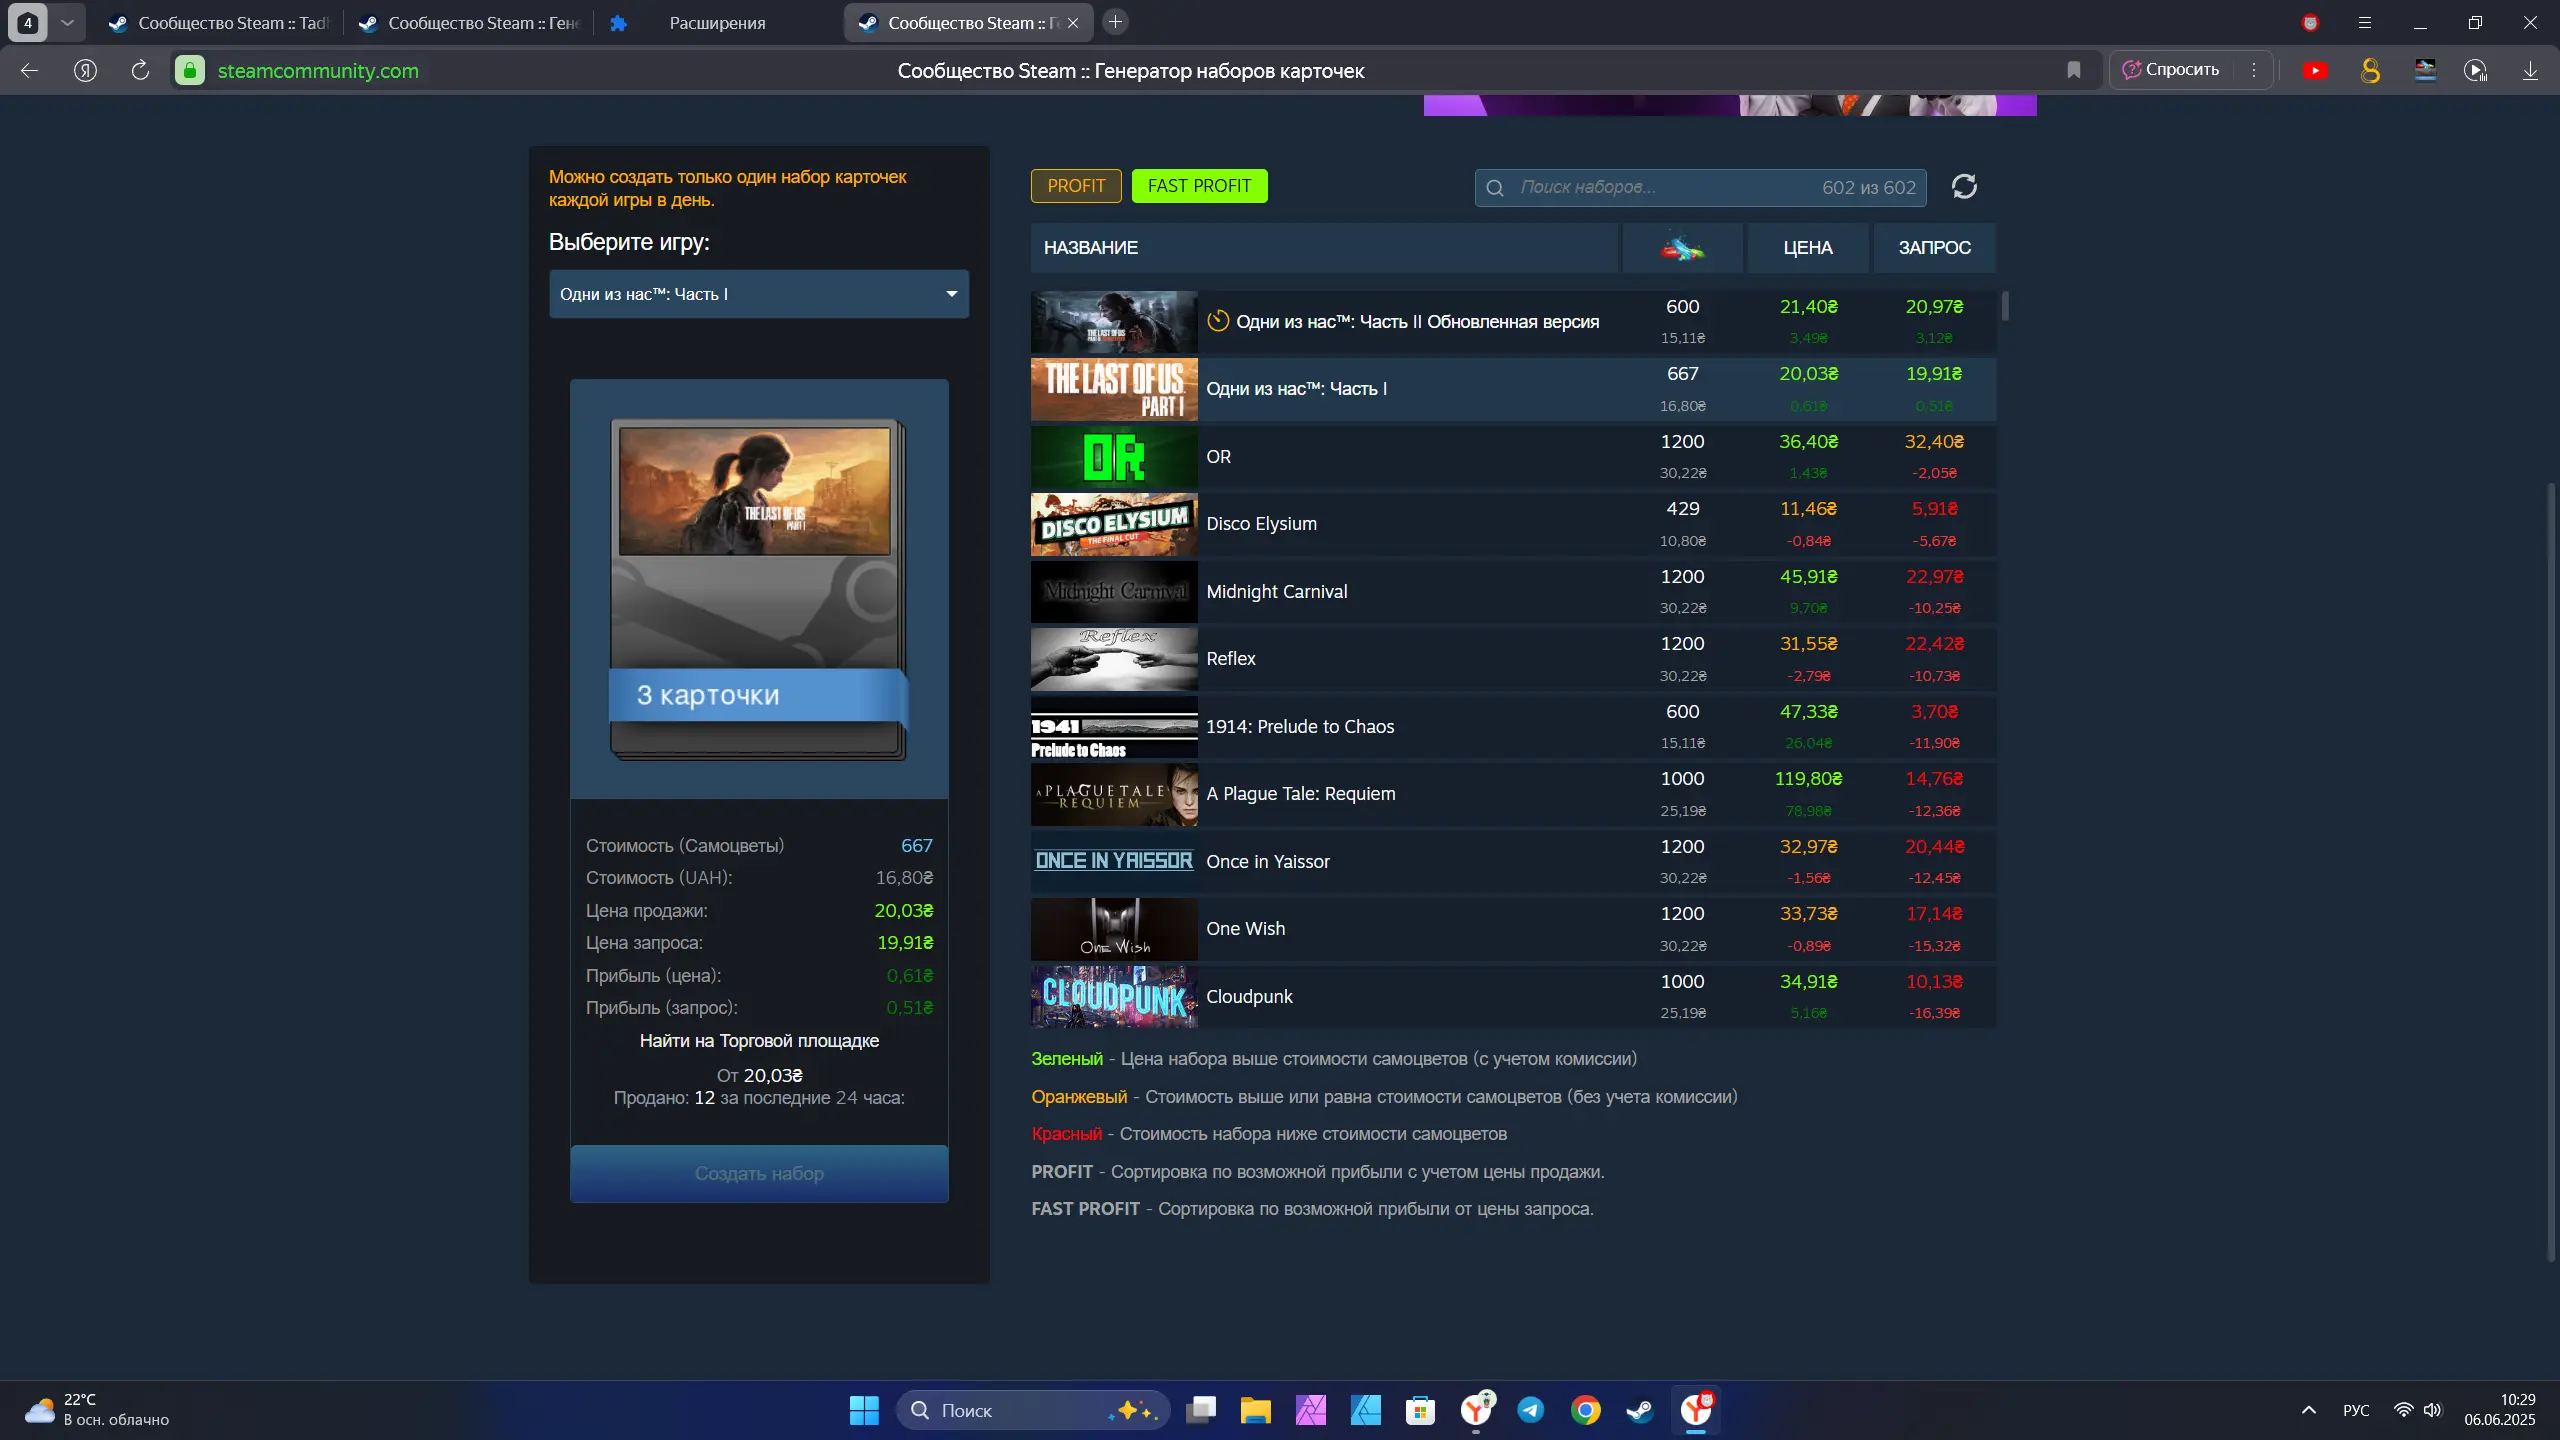Image resolution: width=2560 pixels, height=1440 pixels.
Task: Open the browser hamburger menu
Action: click(x=2365, y=22)
